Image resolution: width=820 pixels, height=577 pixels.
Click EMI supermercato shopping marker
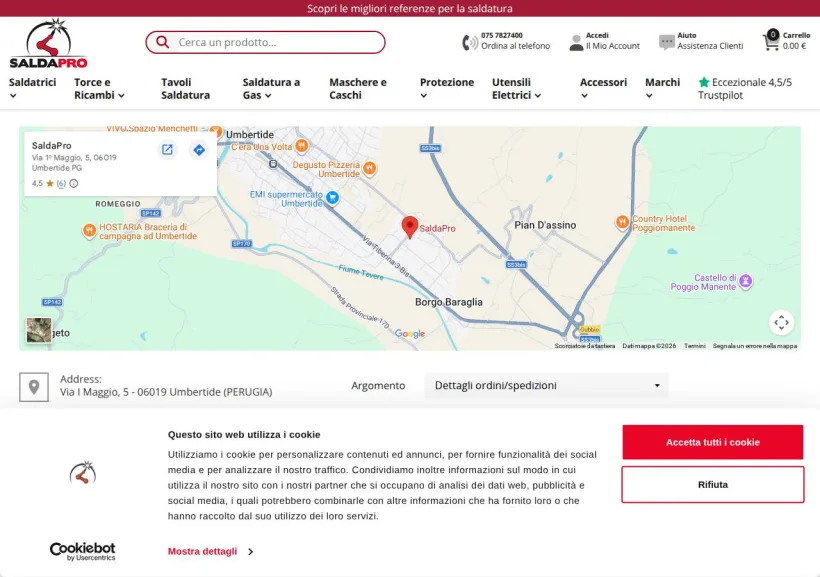click(x=332, y=198)
